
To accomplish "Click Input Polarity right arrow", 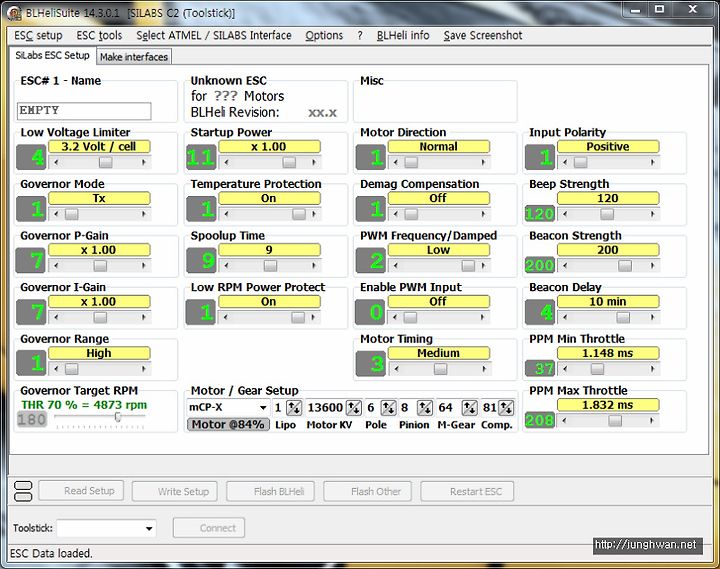I will click(x=652, y=162).
